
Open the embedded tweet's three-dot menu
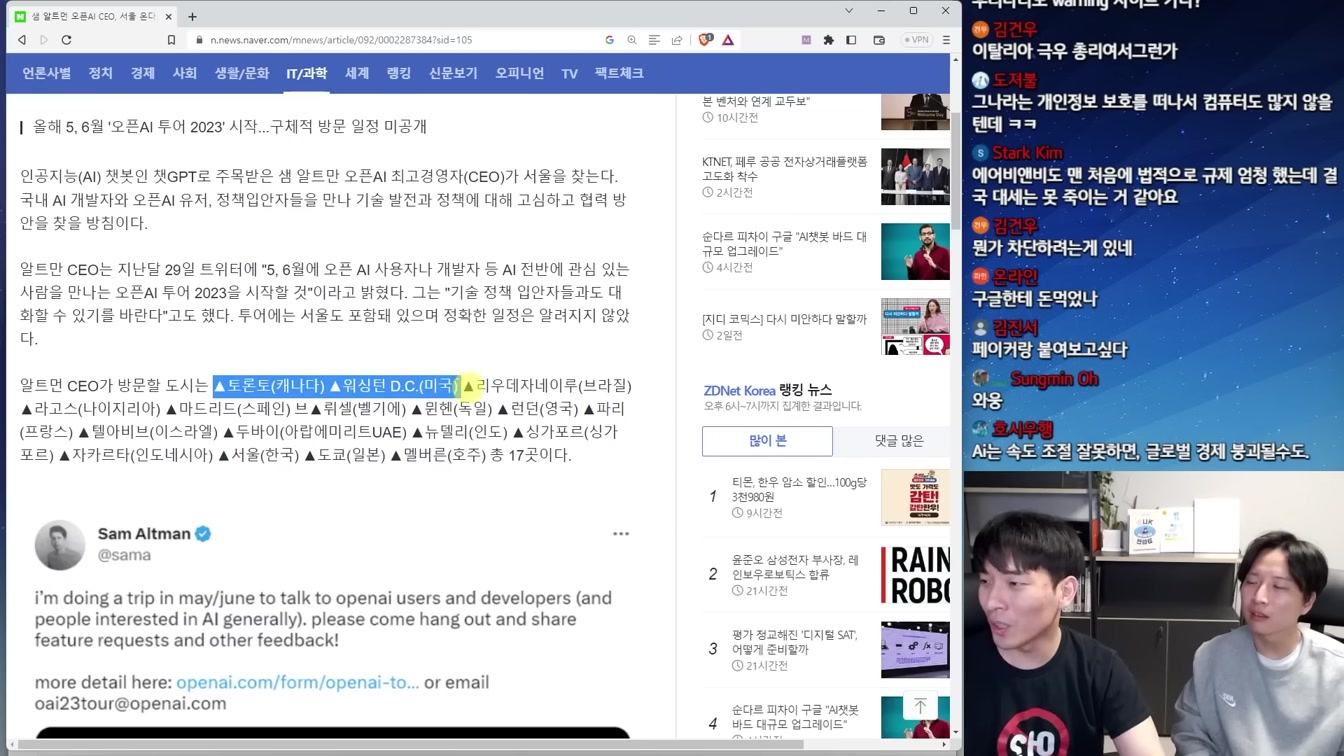coord(621,534)
